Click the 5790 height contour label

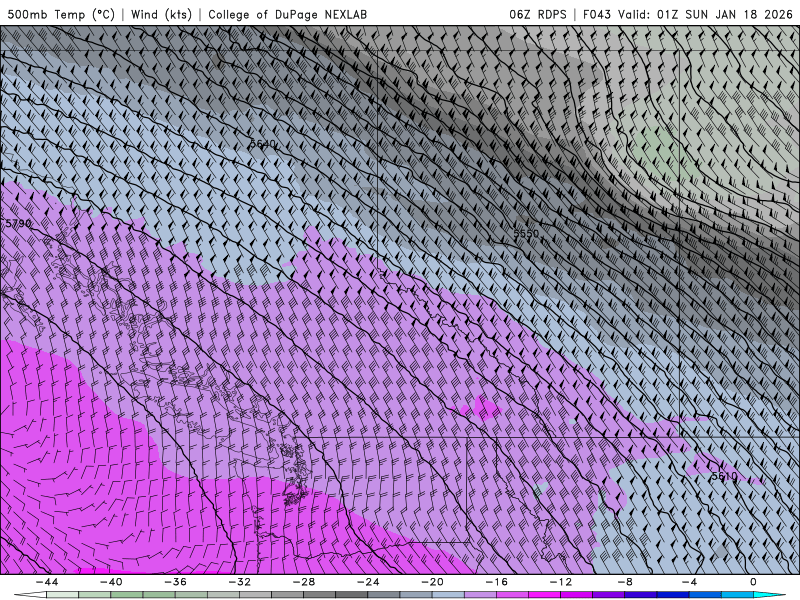(18, 223)
